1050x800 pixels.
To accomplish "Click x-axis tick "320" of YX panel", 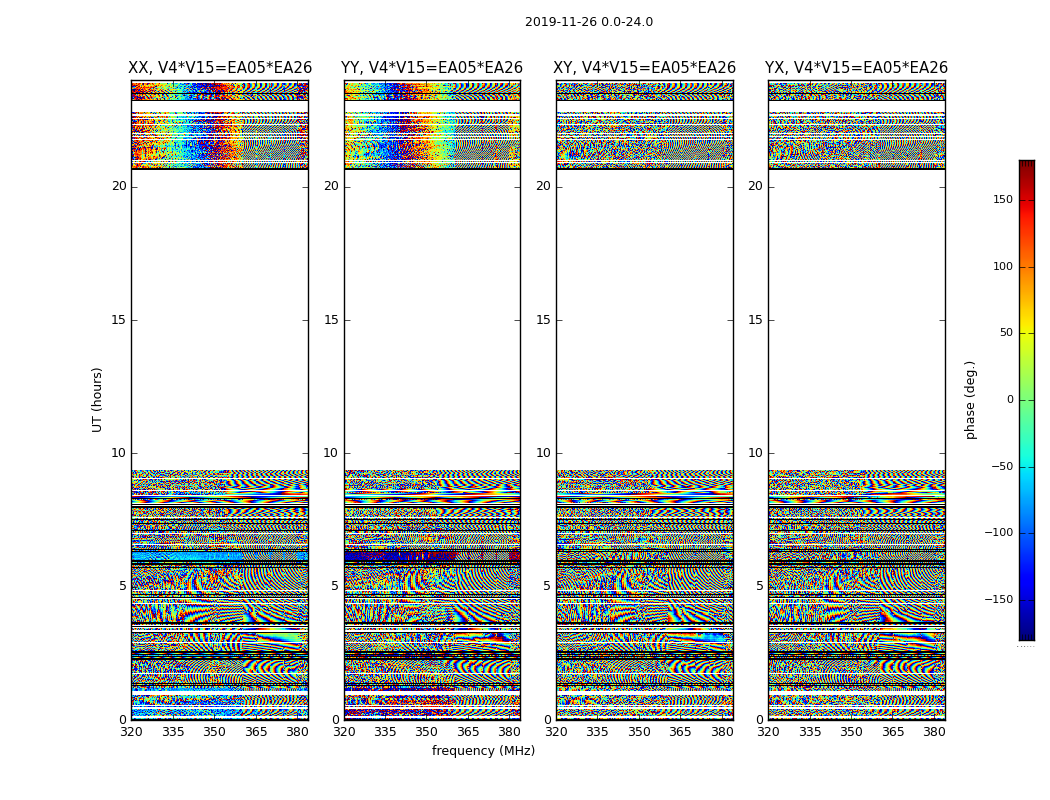I will pyautogui.click(x=768, y=732).
